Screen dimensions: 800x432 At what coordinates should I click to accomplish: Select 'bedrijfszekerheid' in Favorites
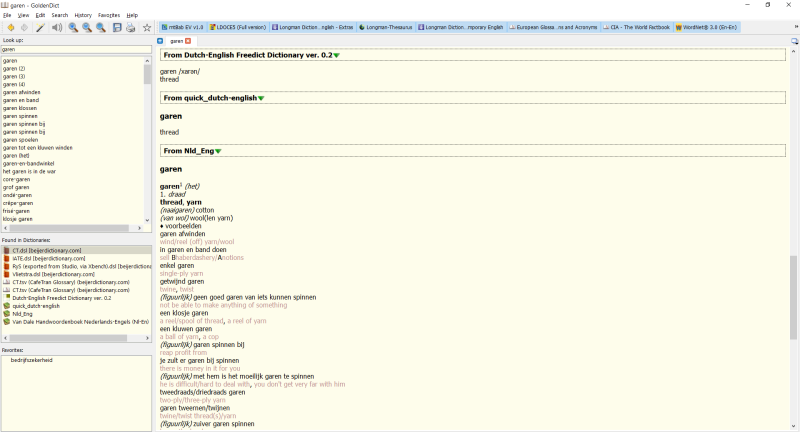coord(32,360)
